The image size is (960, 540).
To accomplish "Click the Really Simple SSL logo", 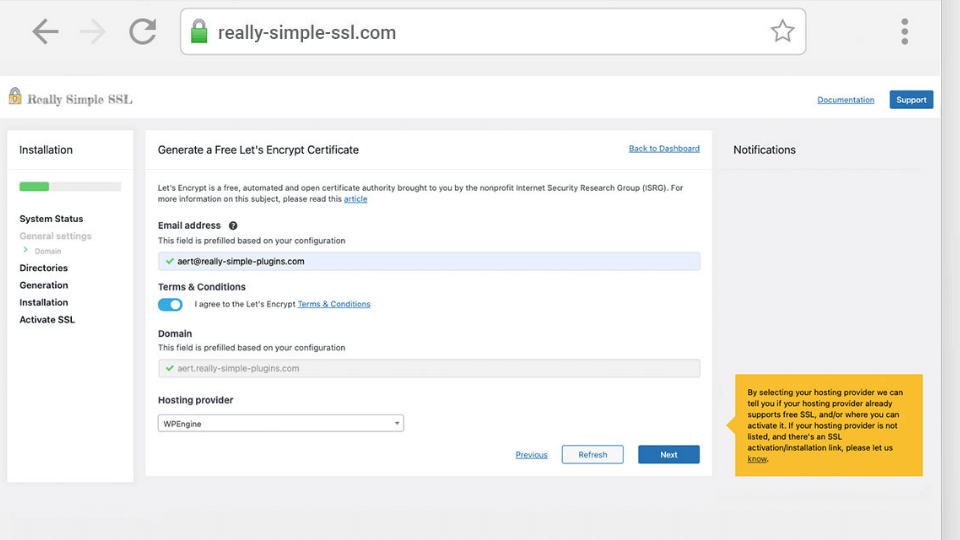I will (70, 98).
